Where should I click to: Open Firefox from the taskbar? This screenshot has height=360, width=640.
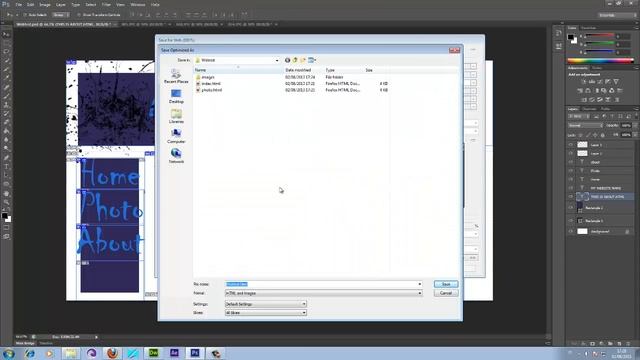[112, 353]
